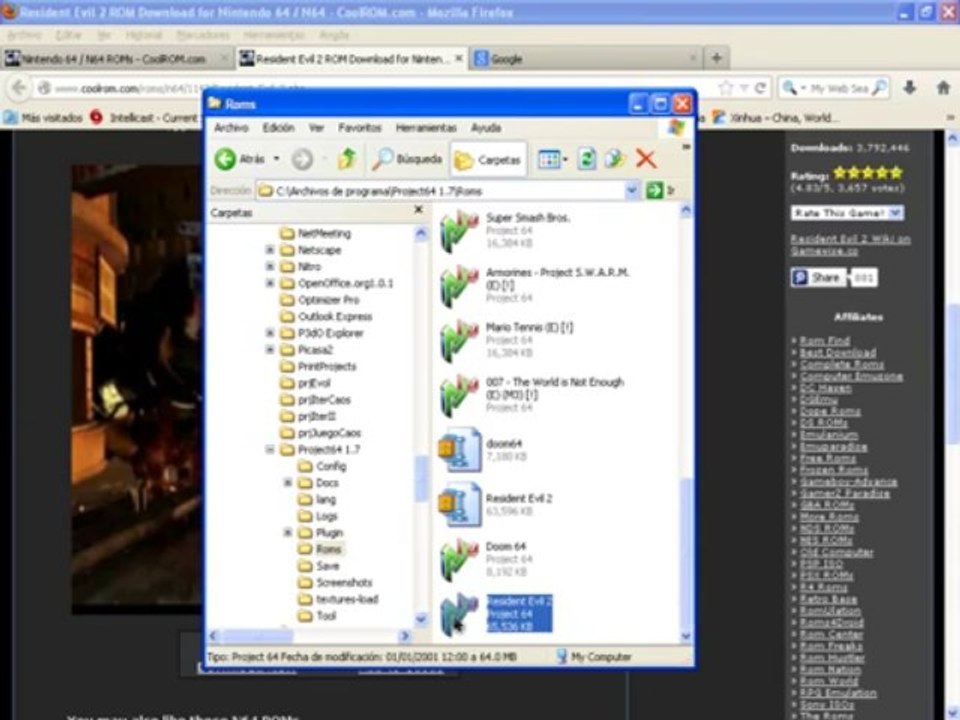Select the 007 World is Not Enough icon
This screenshot has width=960, height=720.
tap(459, 396)
